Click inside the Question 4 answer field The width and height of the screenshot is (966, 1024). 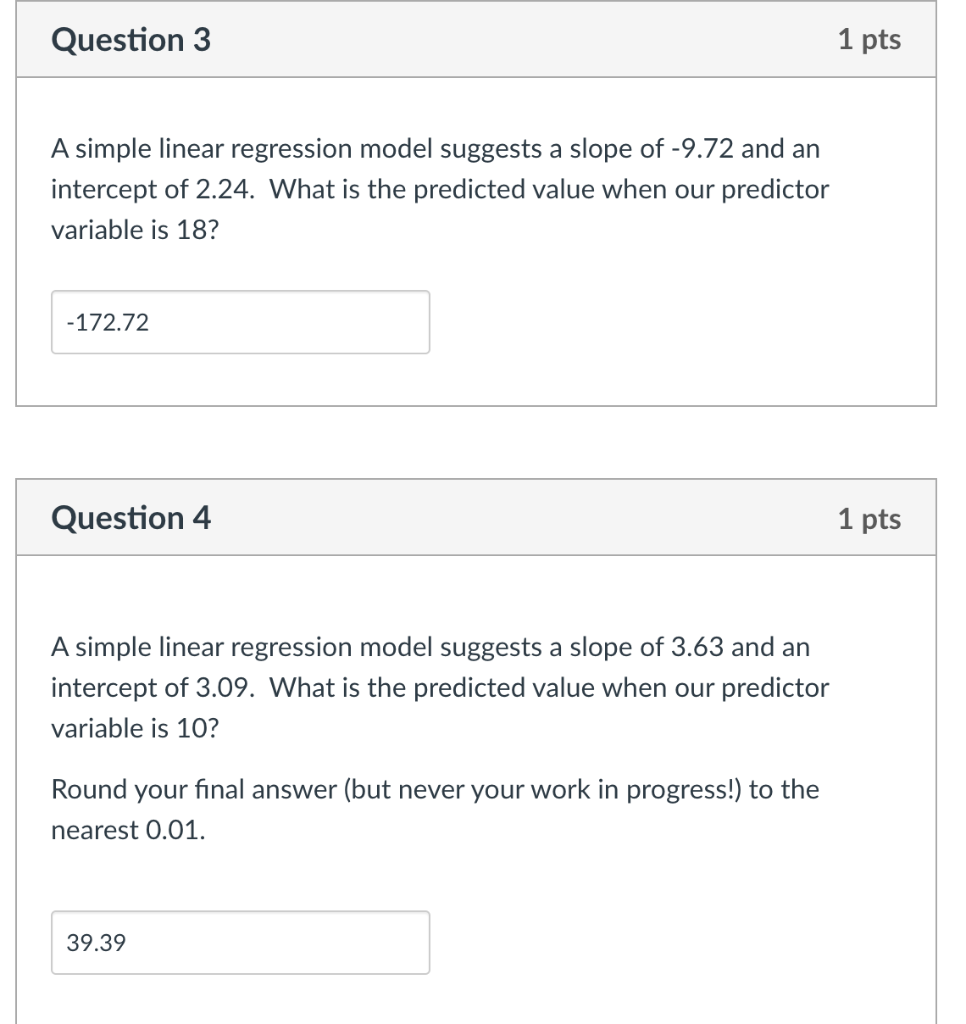pos(240,941)
